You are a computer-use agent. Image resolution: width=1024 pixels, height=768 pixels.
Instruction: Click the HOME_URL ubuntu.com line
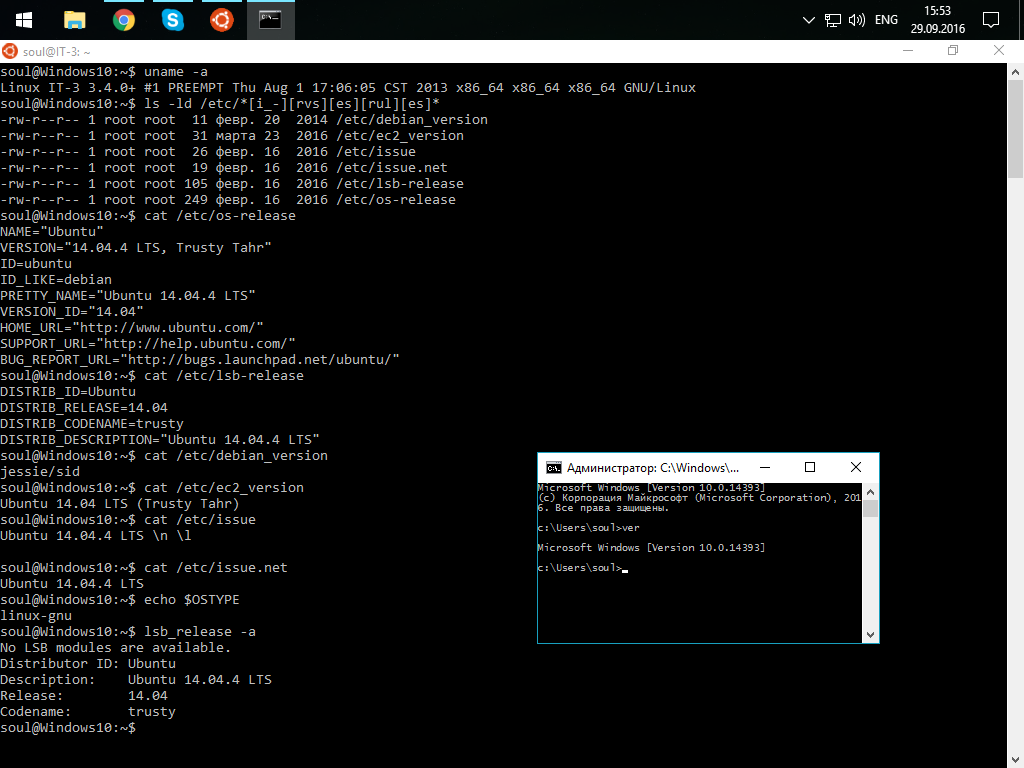click(x=132, y=328)
